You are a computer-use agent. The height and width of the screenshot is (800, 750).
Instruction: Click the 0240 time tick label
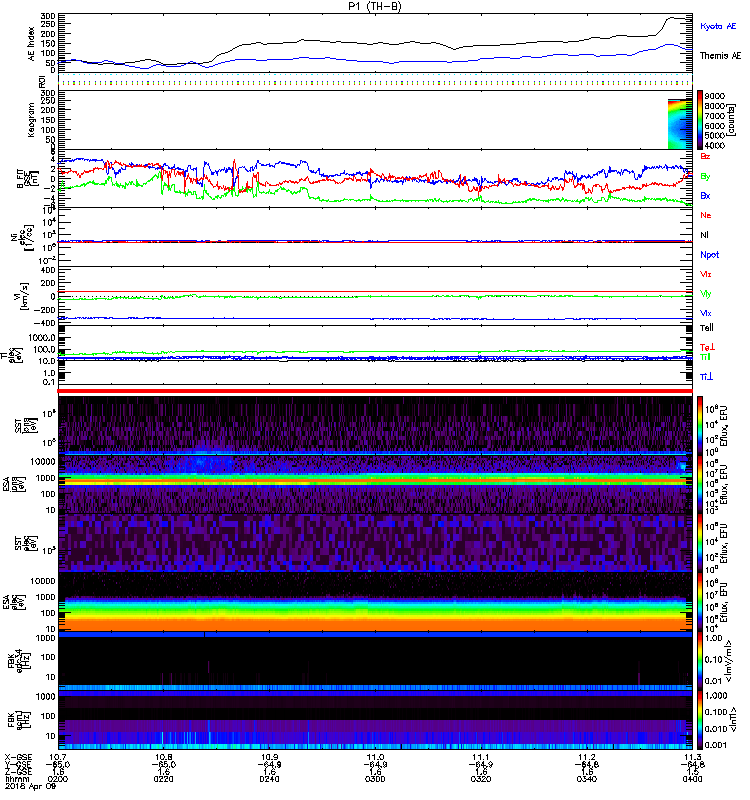pos(269,779)
